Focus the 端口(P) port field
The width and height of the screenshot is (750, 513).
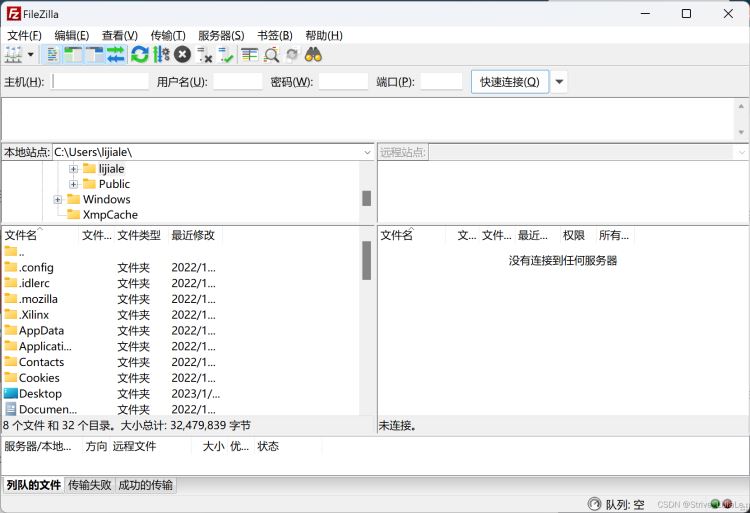click(441, 82)
